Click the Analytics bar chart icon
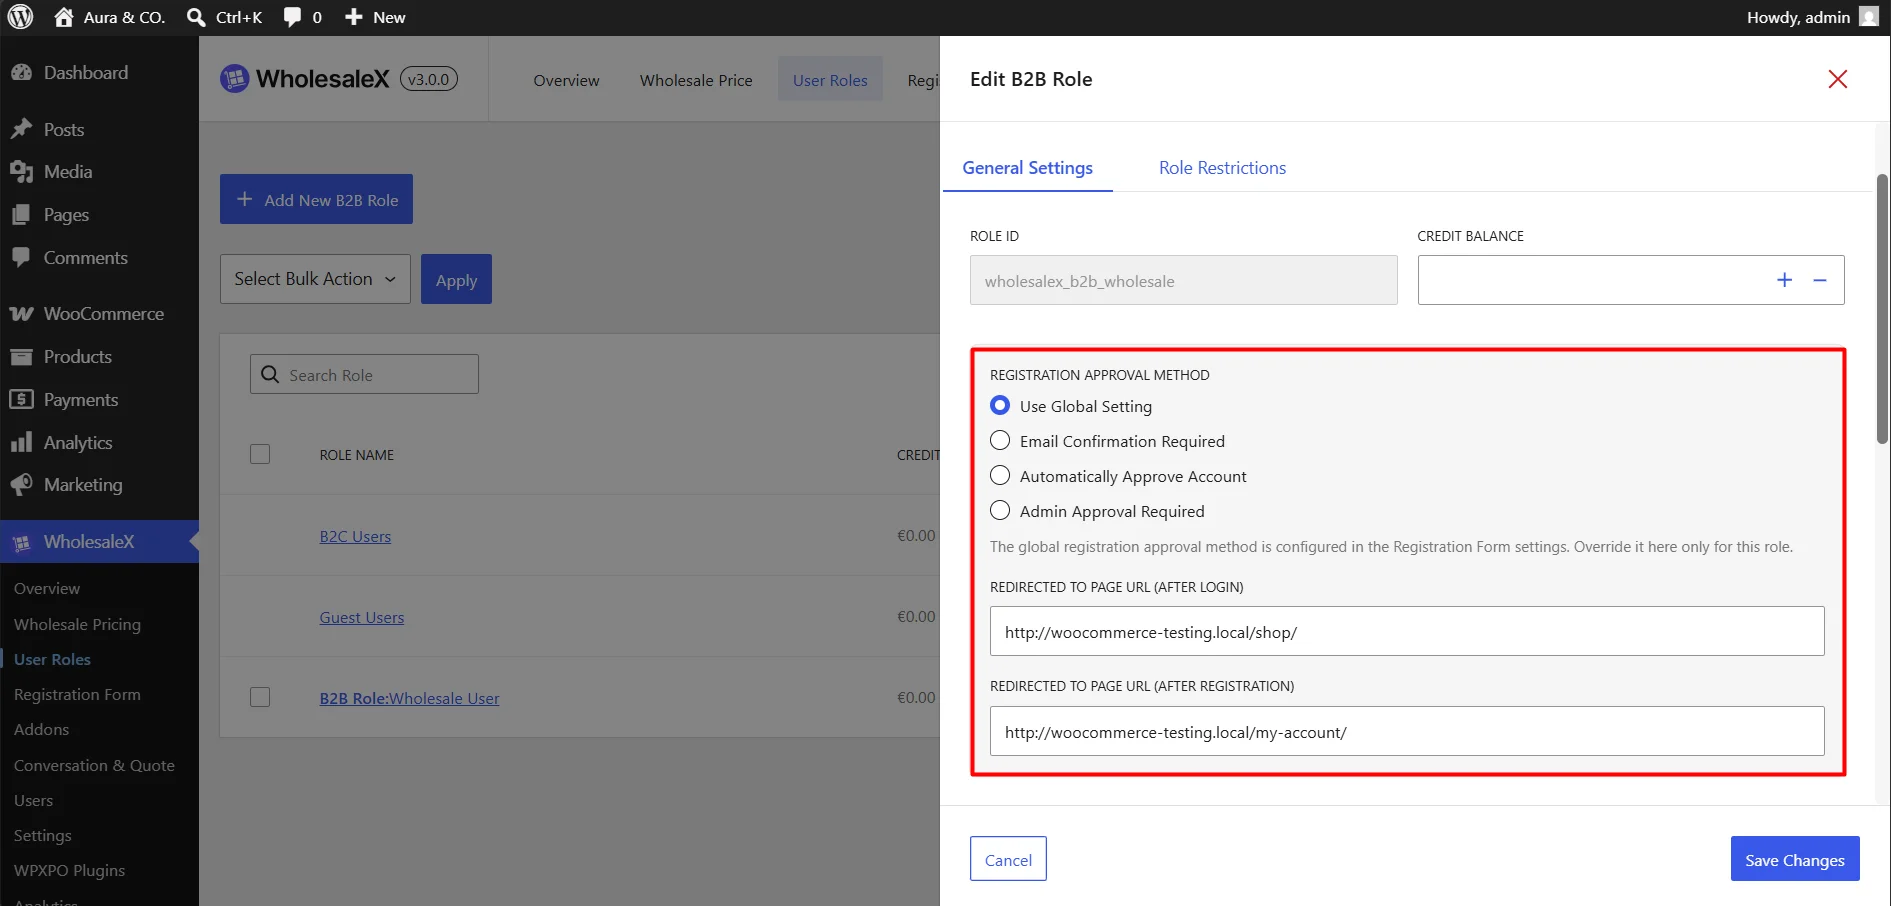This screenshot has height=906, width=1891. click(x=21, y=443)
